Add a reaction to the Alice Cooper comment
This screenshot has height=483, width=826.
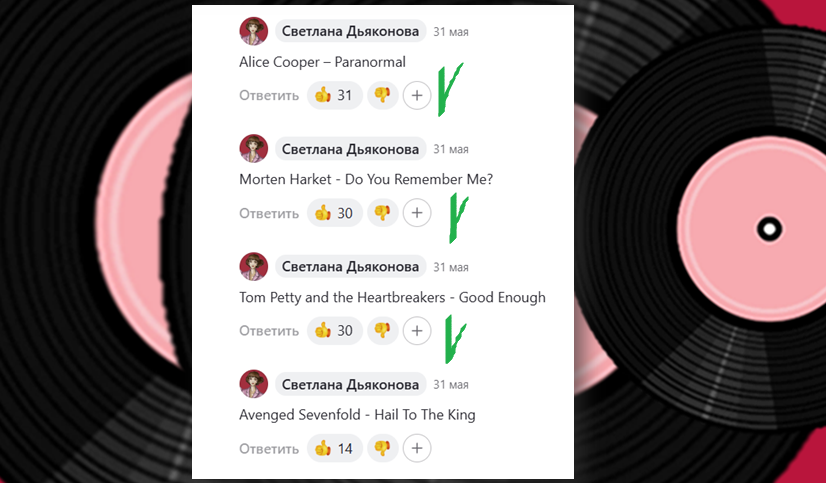(417, 95)
